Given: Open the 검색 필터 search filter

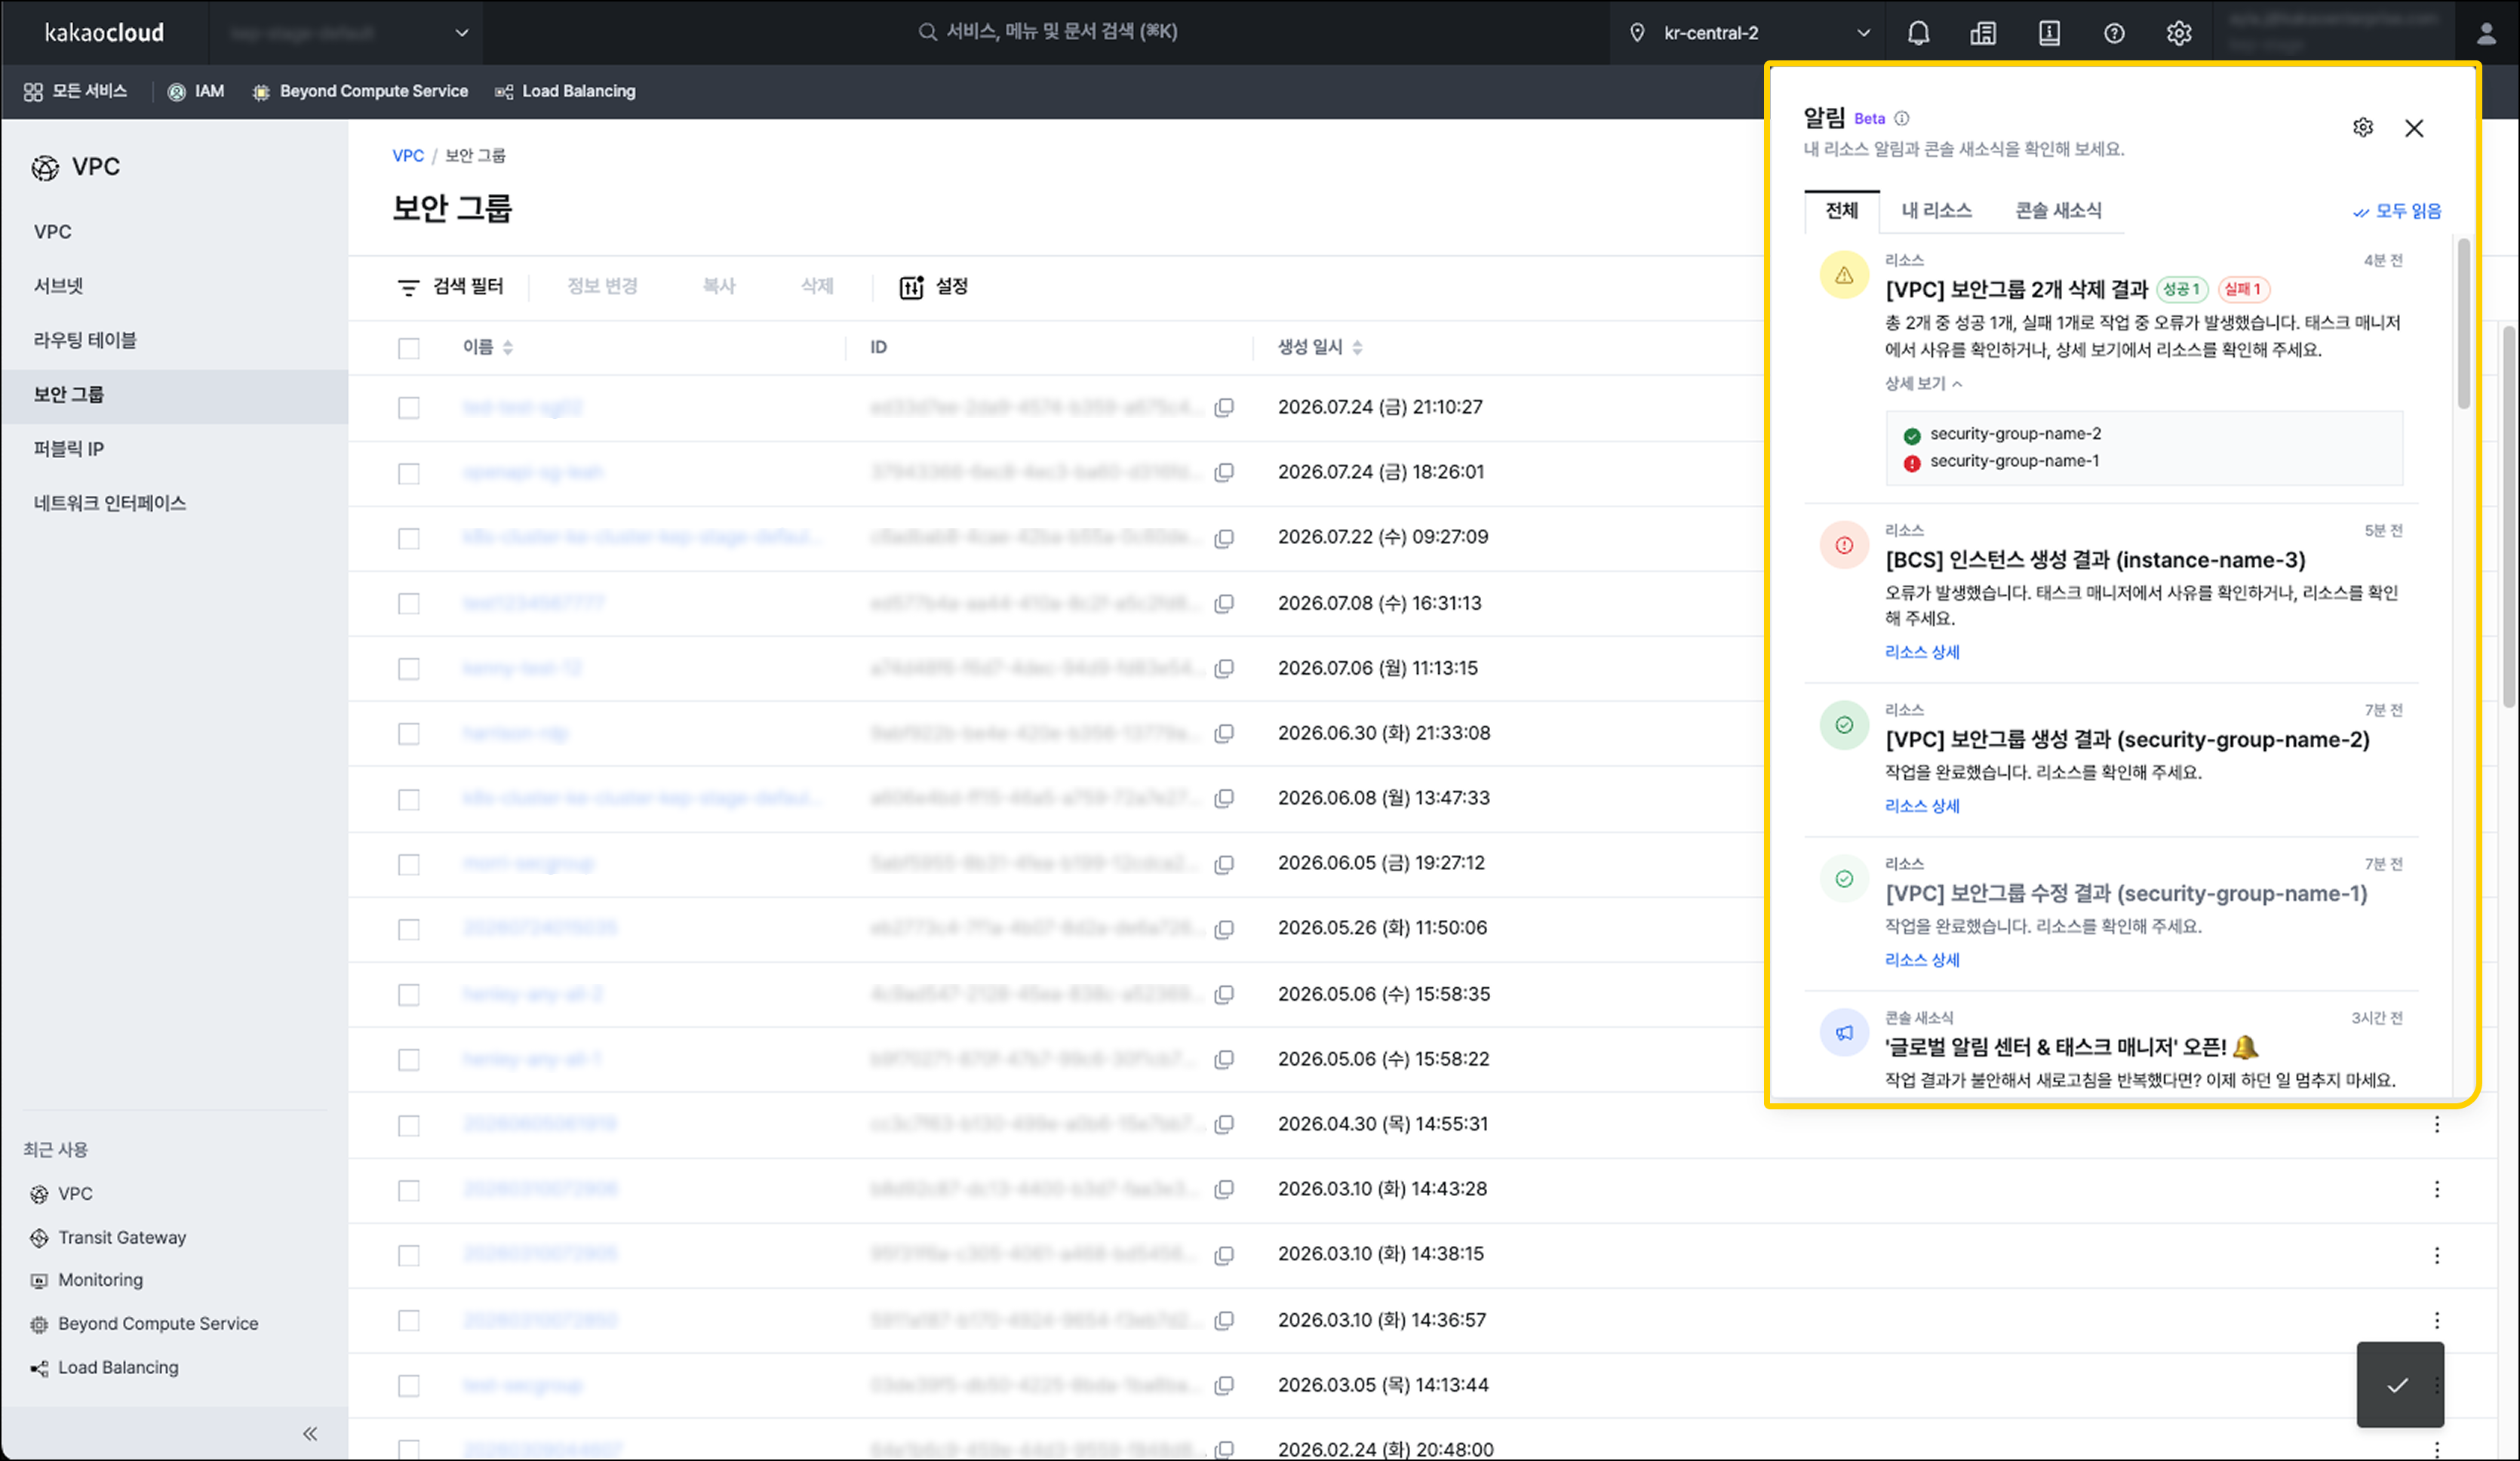Looking at the screenshot, I should tap(450, 287).
